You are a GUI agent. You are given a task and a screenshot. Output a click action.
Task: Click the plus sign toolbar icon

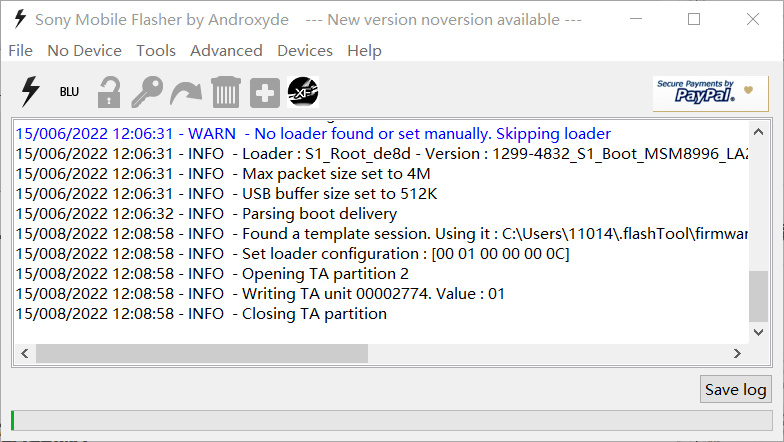(x=265, y=92)
